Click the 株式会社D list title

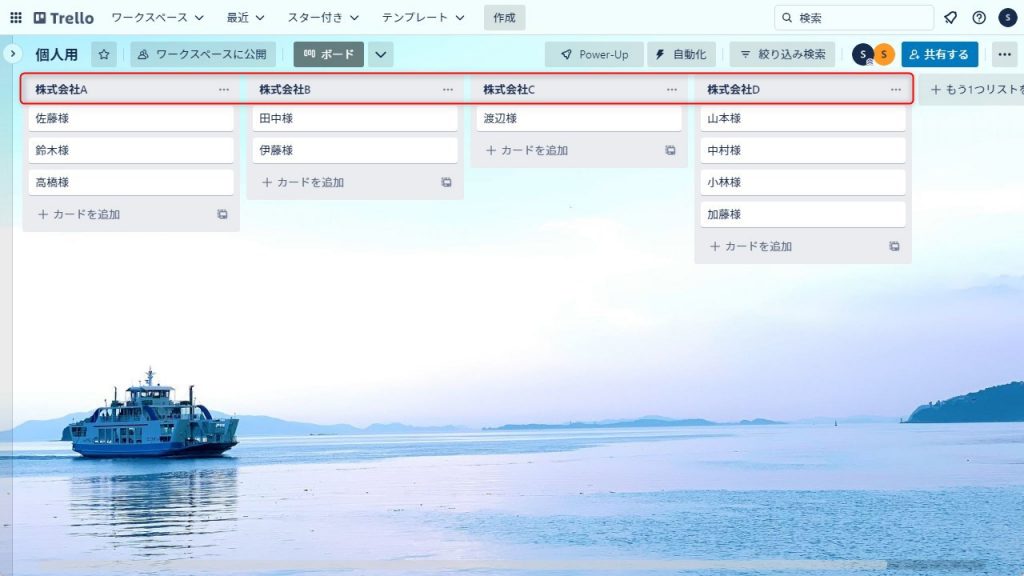(x=733, y=89)
